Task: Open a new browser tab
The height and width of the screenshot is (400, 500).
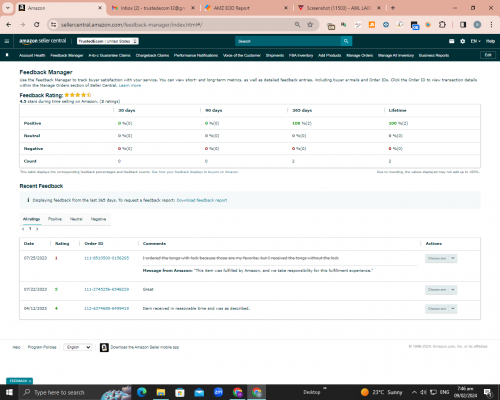Action: click(x=393, y=8)
